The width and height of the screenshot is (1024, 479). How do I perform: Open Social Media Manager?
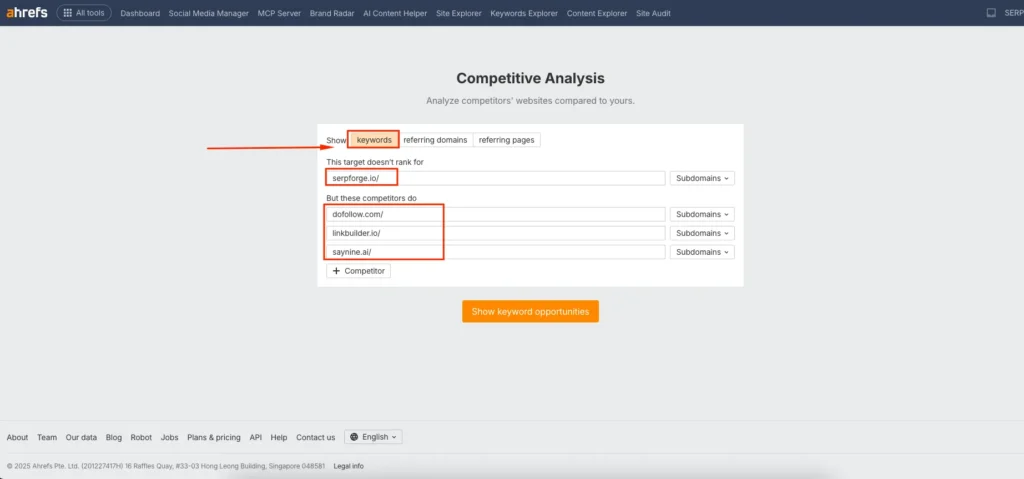pos(209,13)
